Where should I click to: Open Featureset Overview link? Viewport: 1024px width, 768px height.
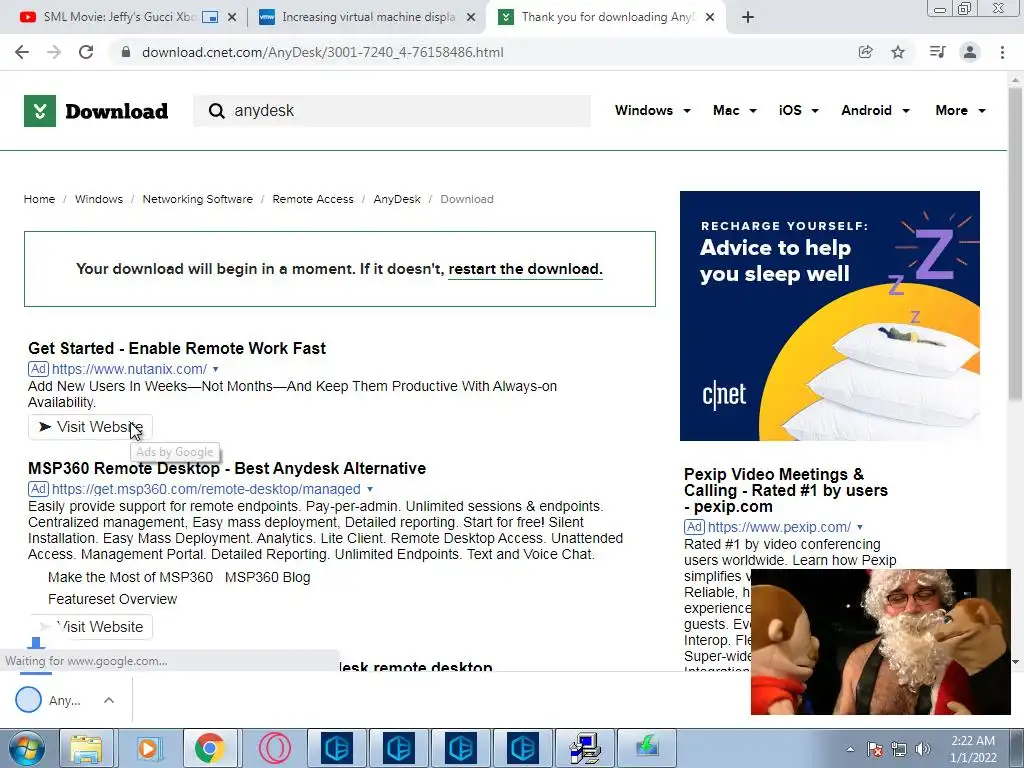[x=112, y=599]
